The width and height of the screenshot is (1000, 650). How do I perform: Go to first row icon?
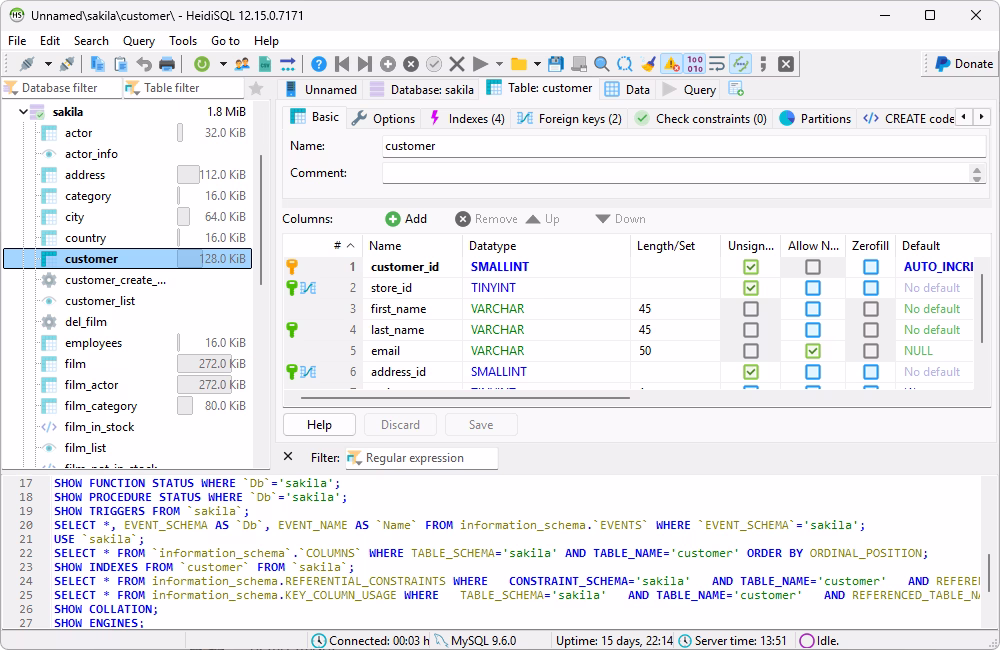pos(342,64)
